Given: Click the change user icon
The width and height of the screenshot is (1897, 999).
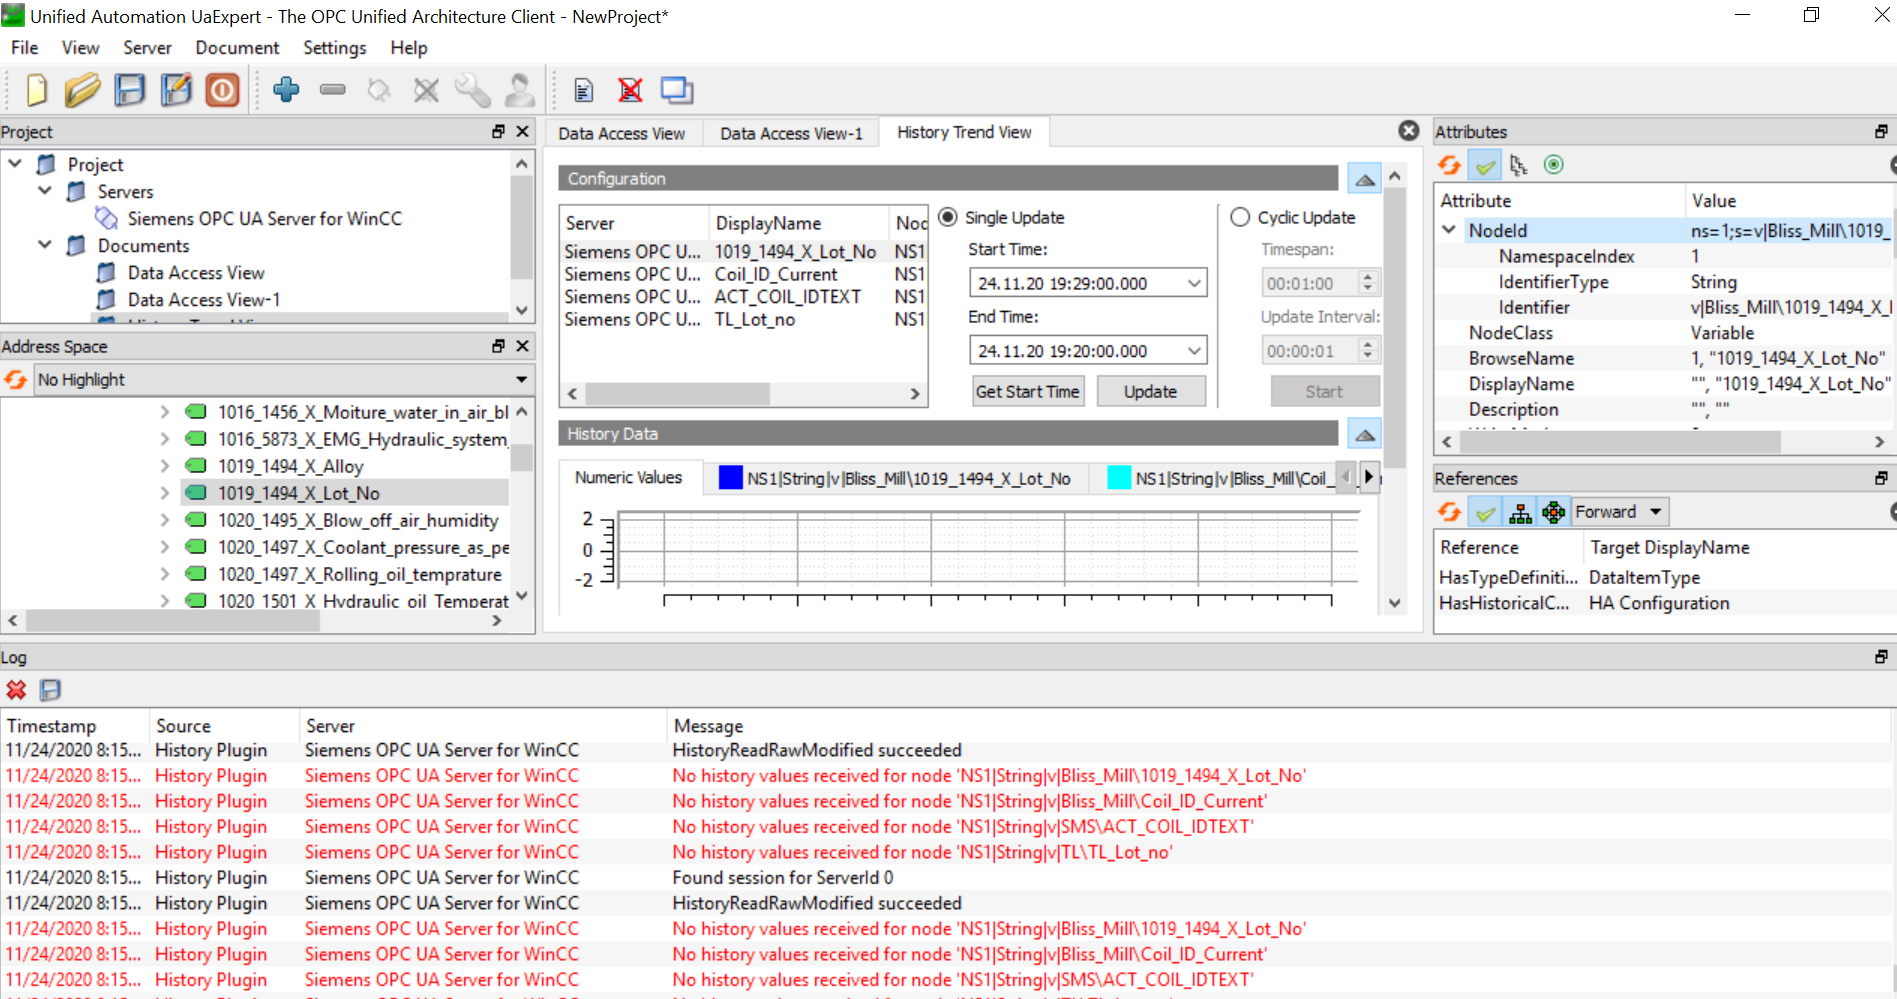Looking at the screenshot, I should click(x=519, y=90).
